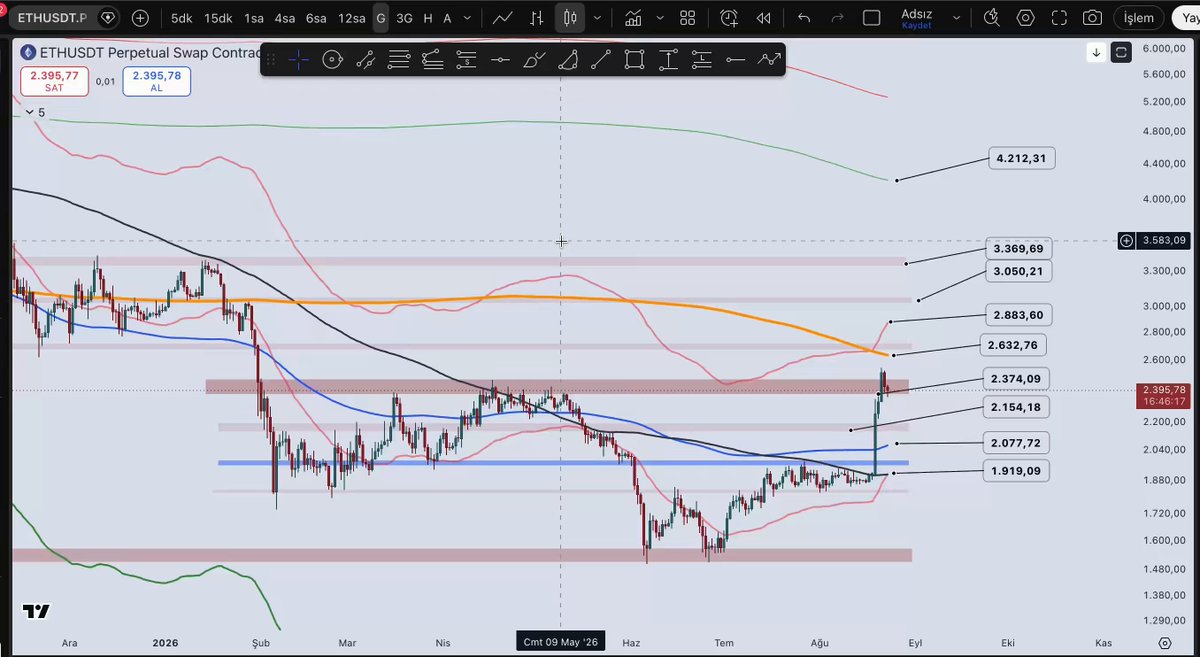Expand the indicators favorites chevron
1200x657 pixels.
click(659, 18)
